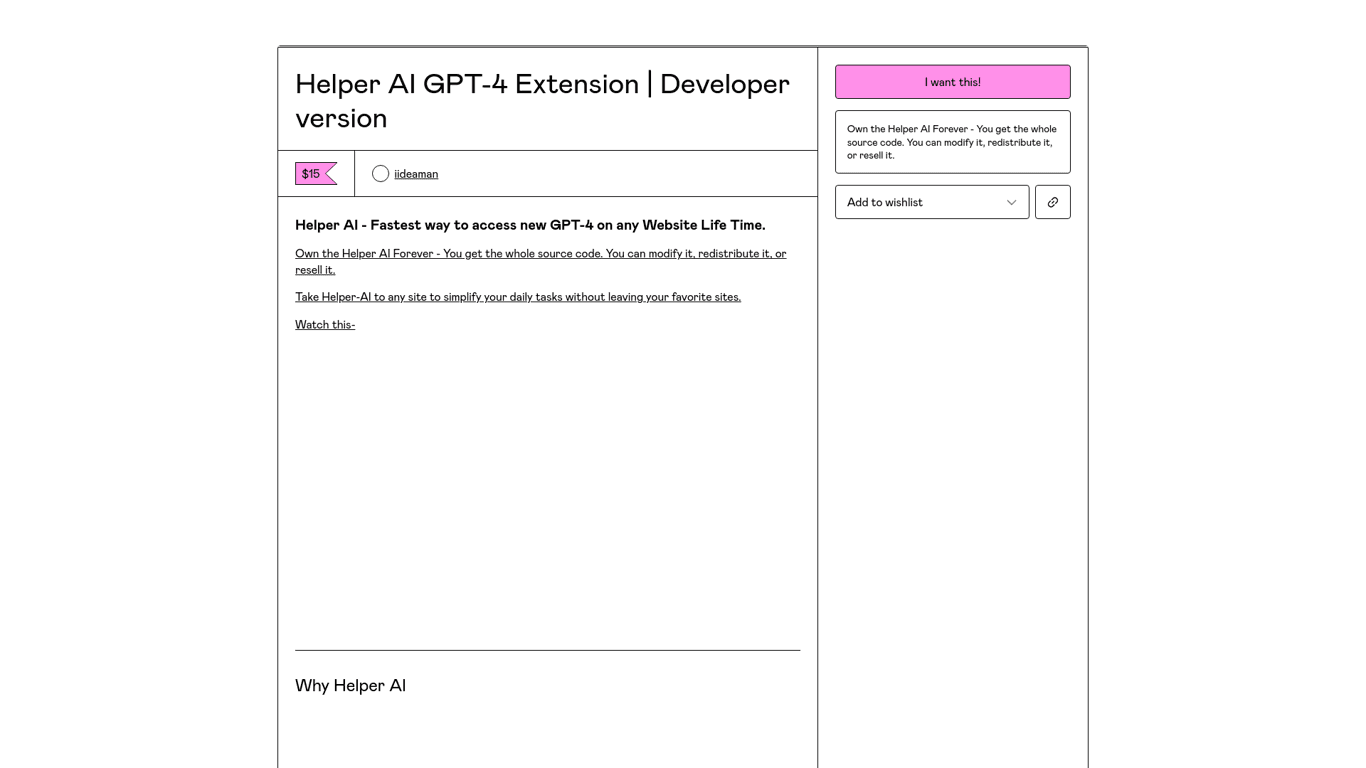This screenshot has width=1366, height=768.
Task: Click inside the video embed area
Action: click(547, 490)
